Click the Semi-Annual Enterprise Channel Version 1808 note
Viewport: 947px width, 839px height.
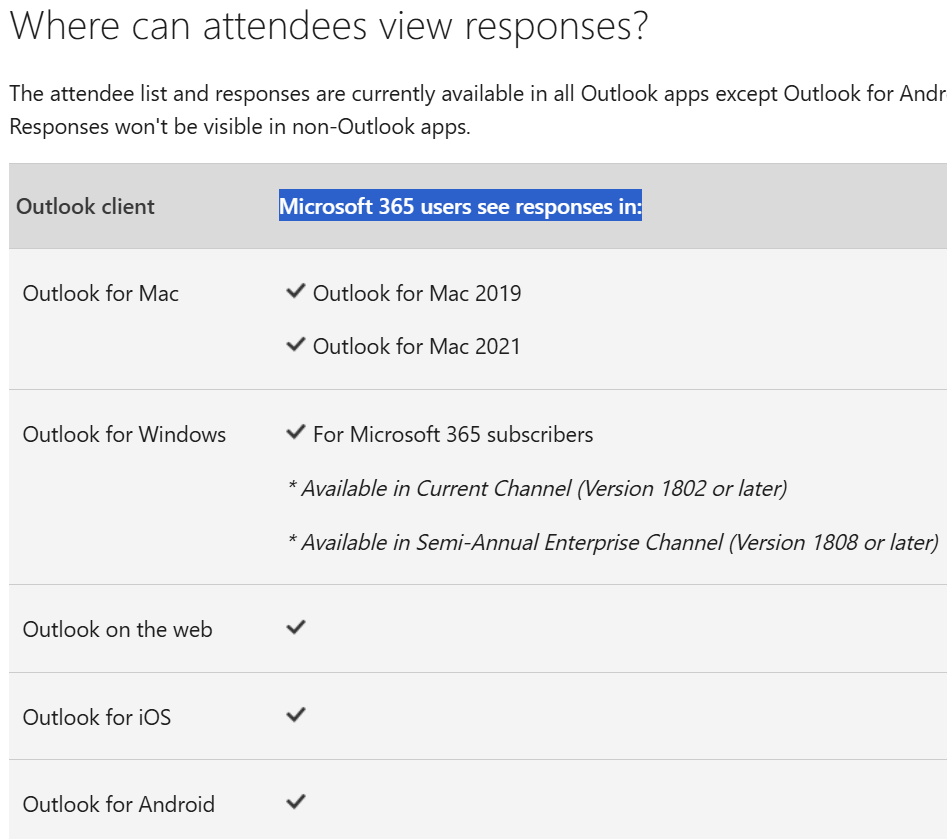tap(613, 542)
